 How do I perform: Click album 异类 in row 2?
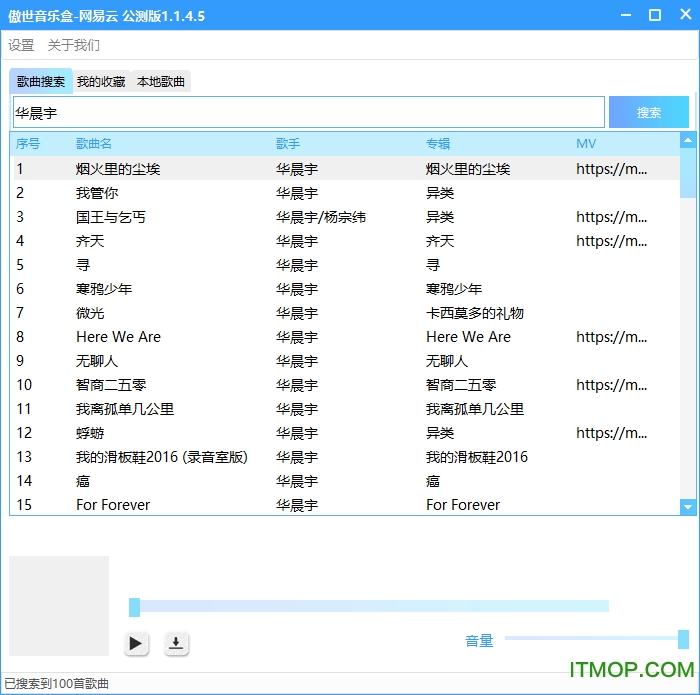440,193
